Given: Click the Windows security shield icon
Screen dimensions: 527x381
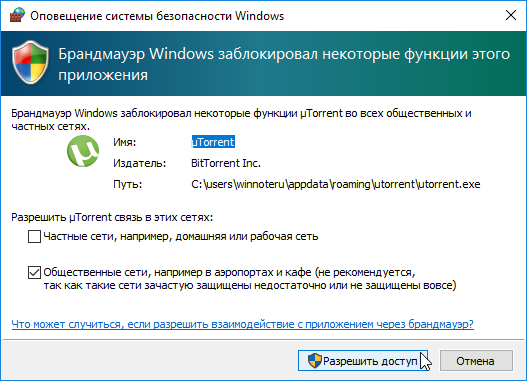Looking at the screenshot, I should tap(31, 63).
